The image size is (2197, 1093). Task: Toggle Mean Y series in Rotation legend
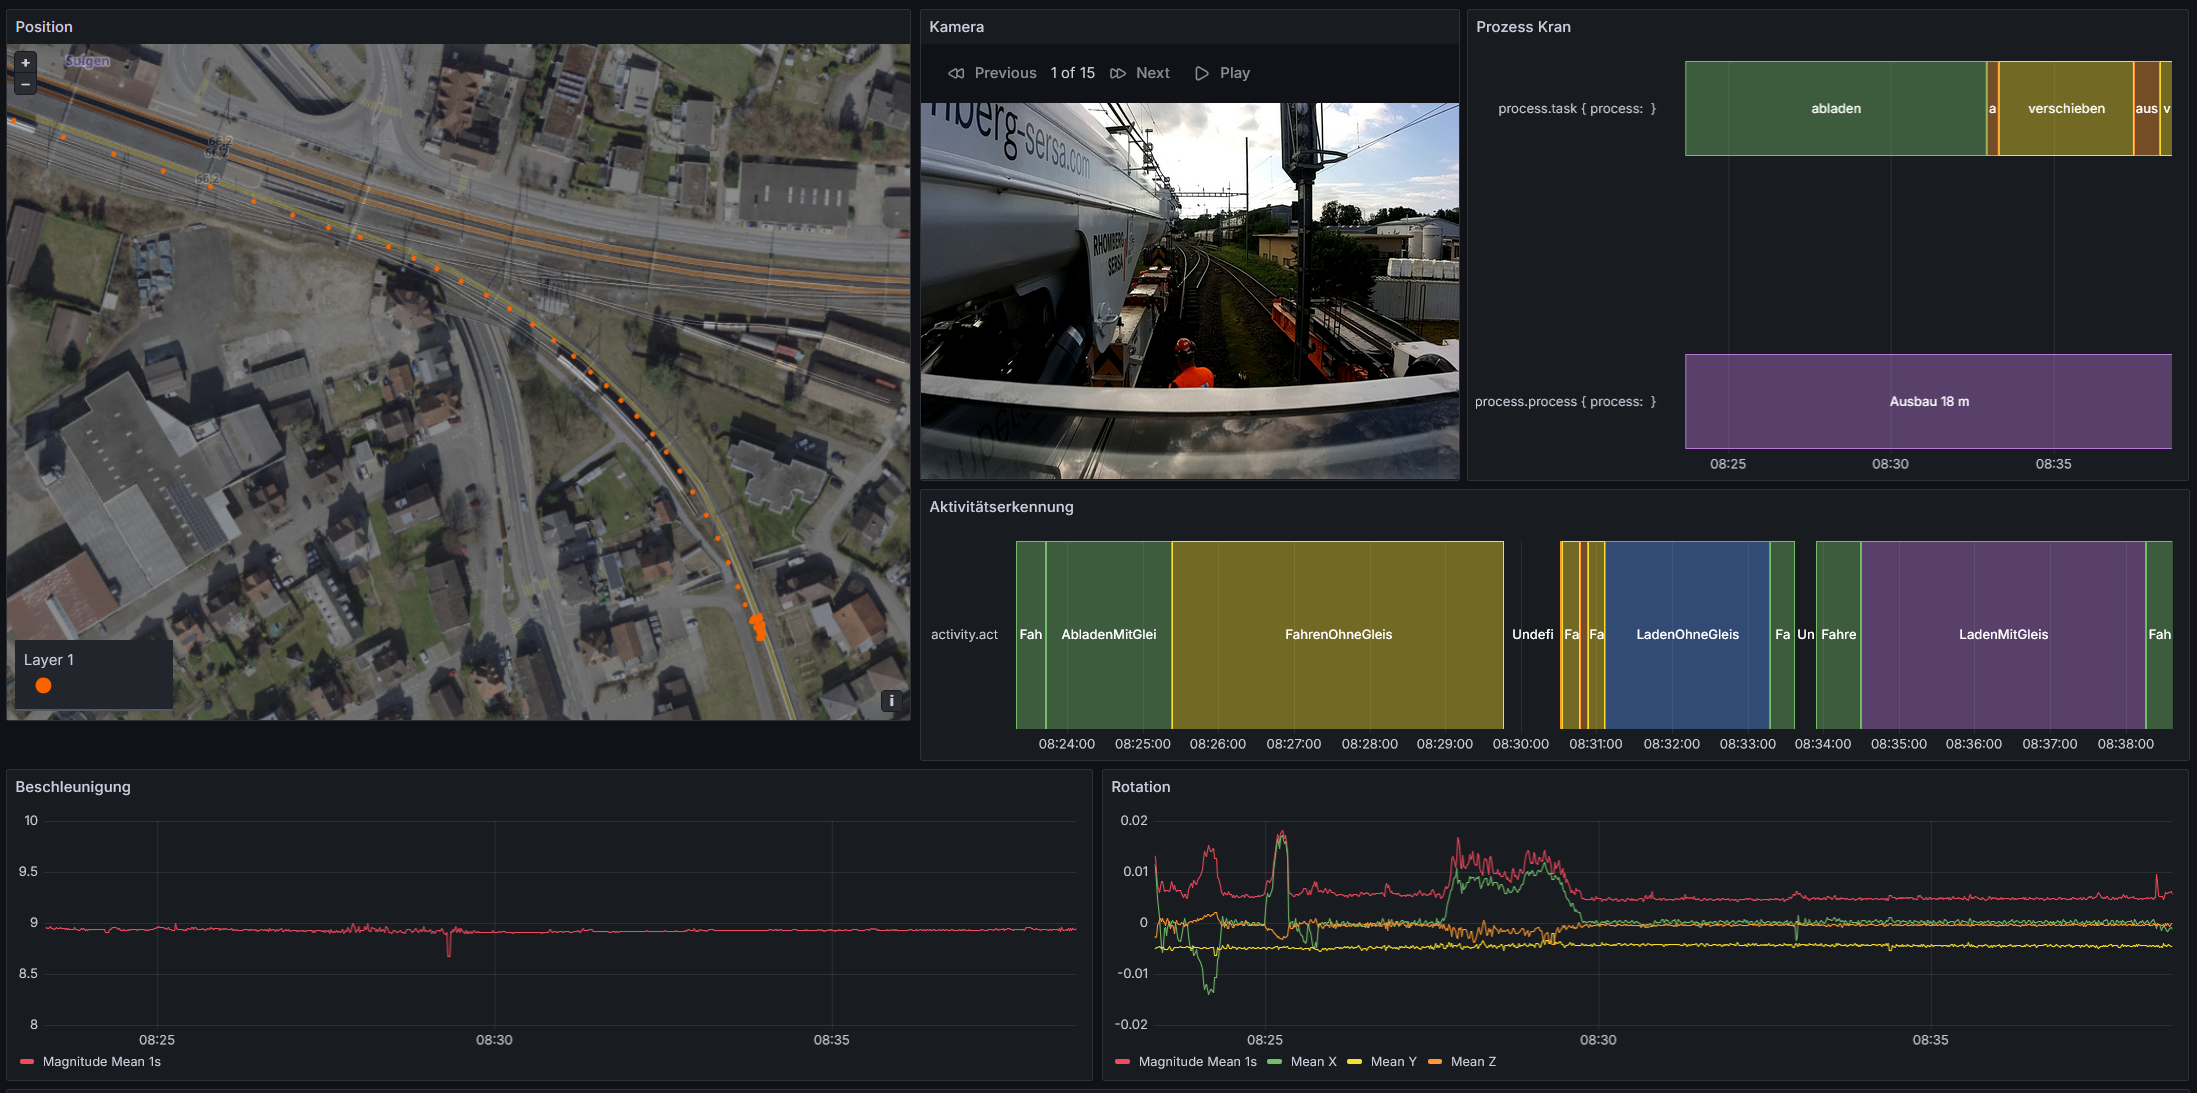(1393, 1062)
